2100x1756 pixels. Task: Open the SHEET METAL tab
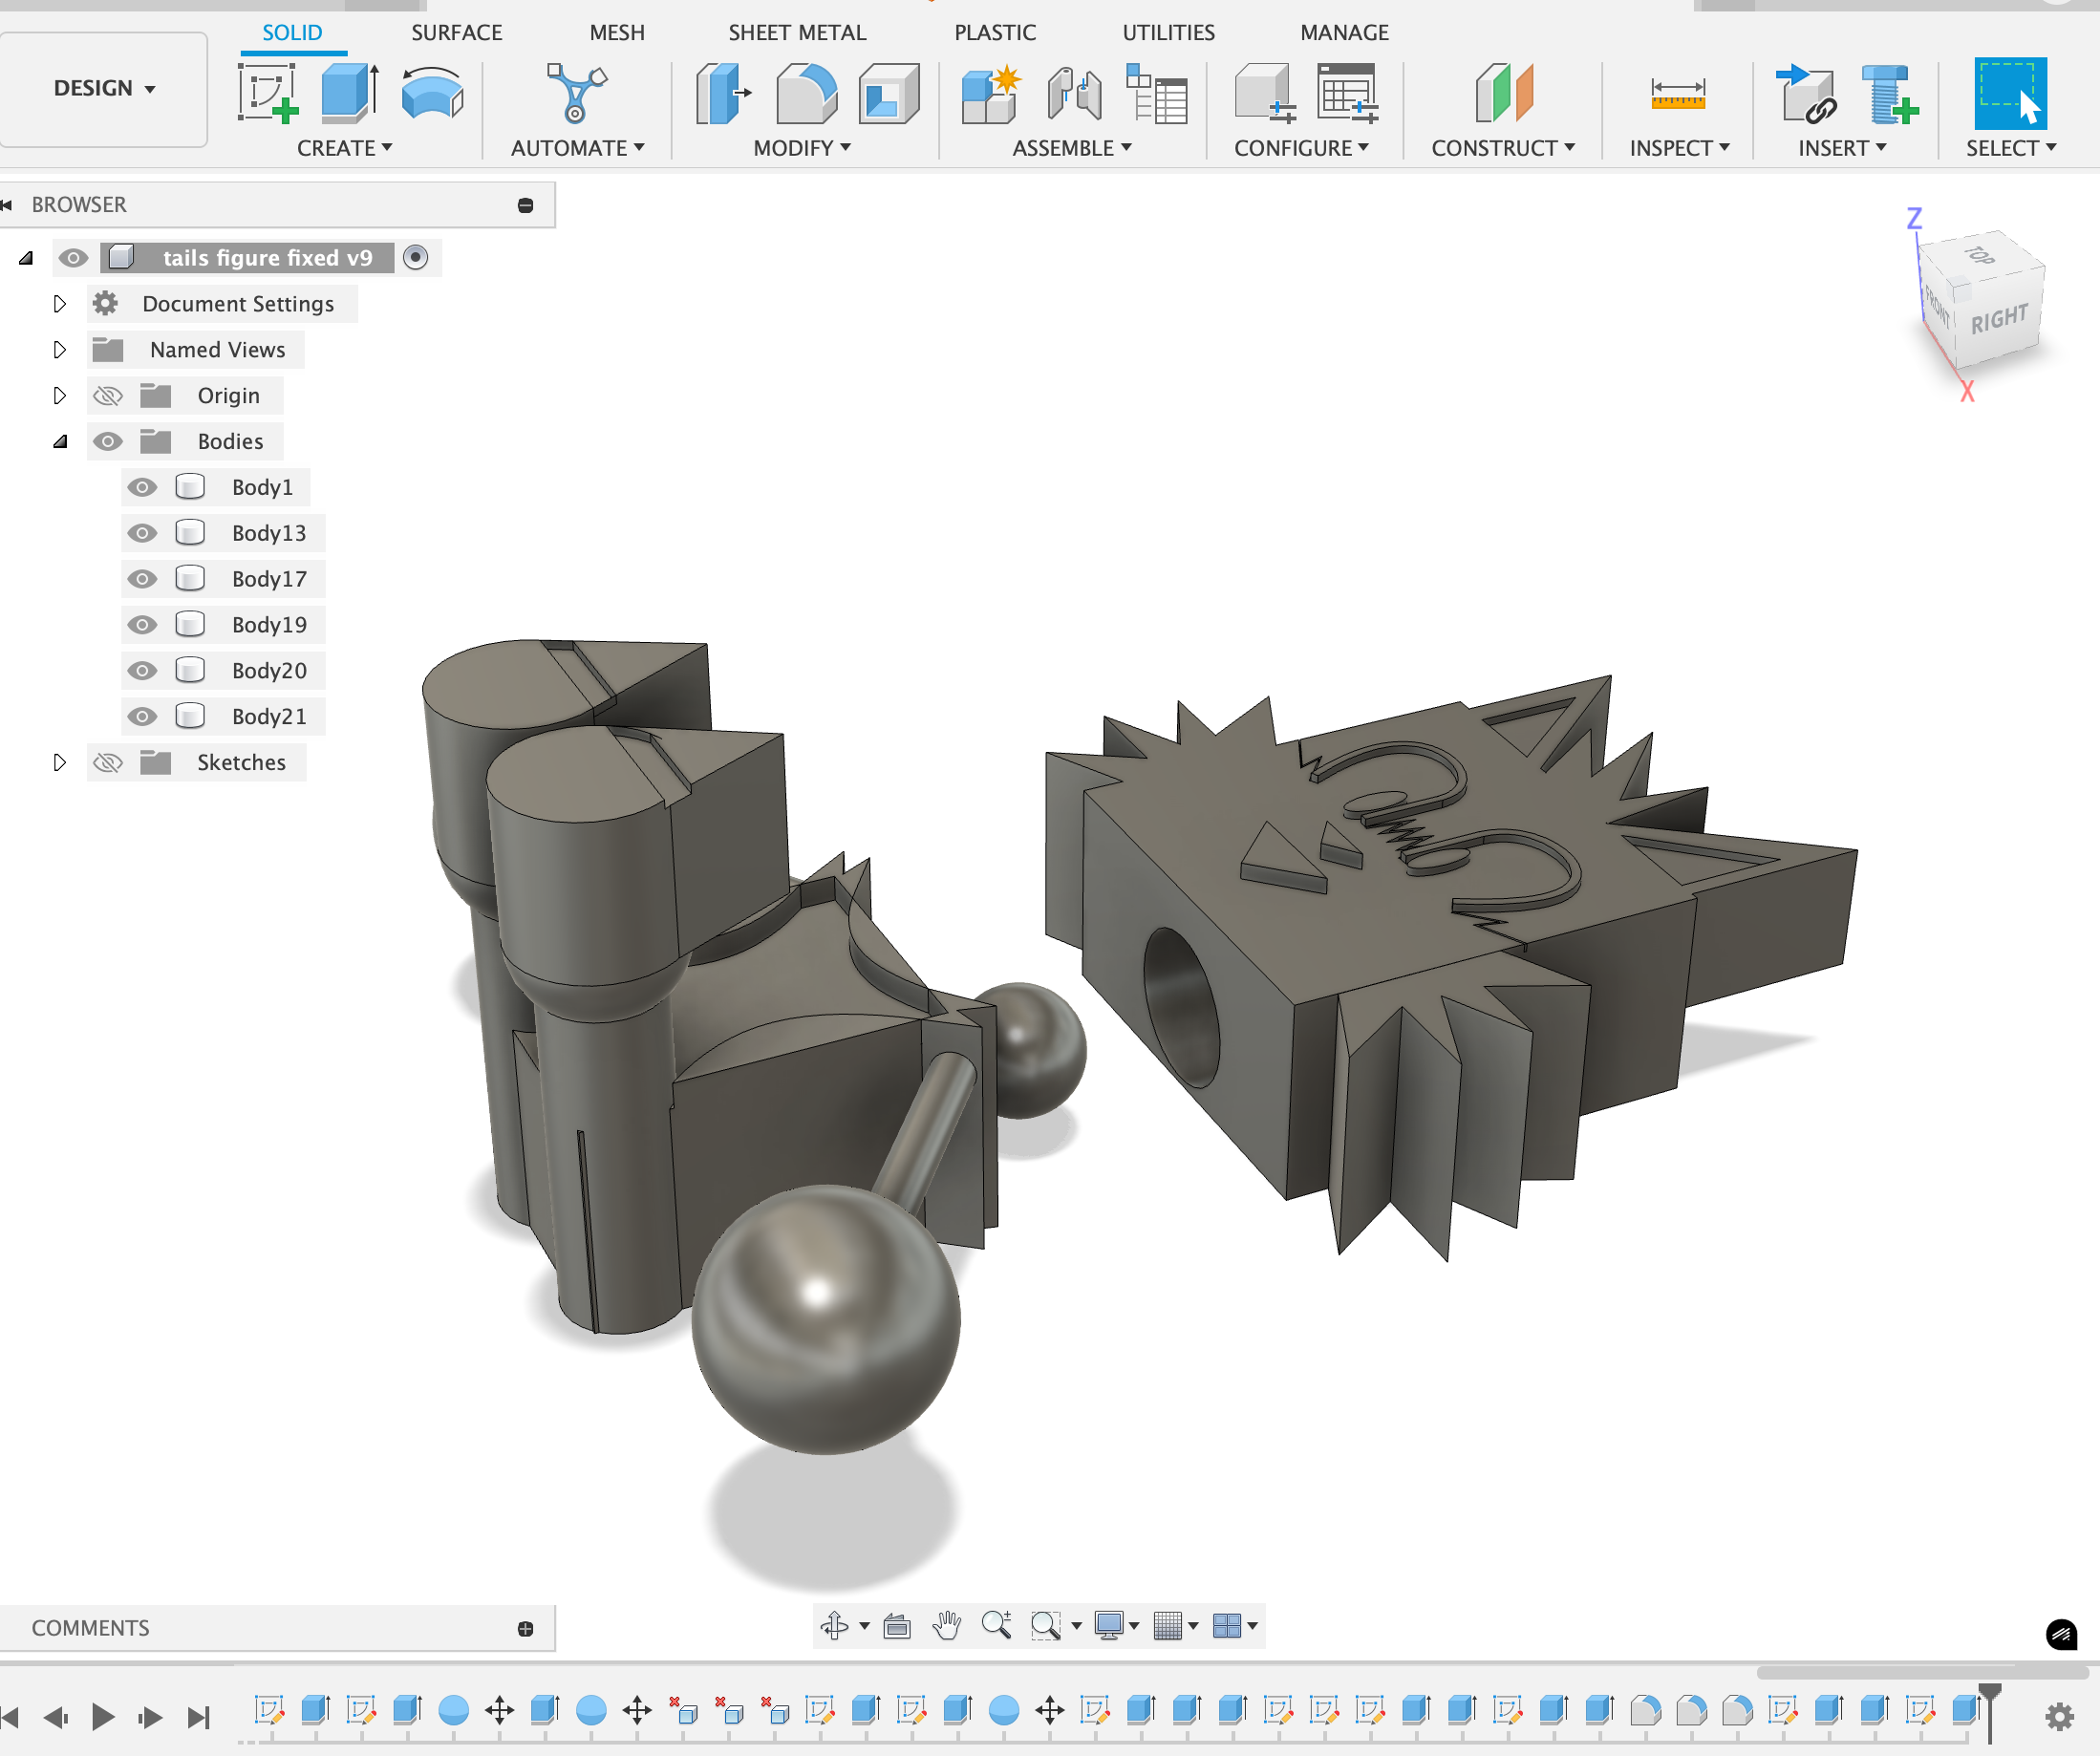pos(796,32)
